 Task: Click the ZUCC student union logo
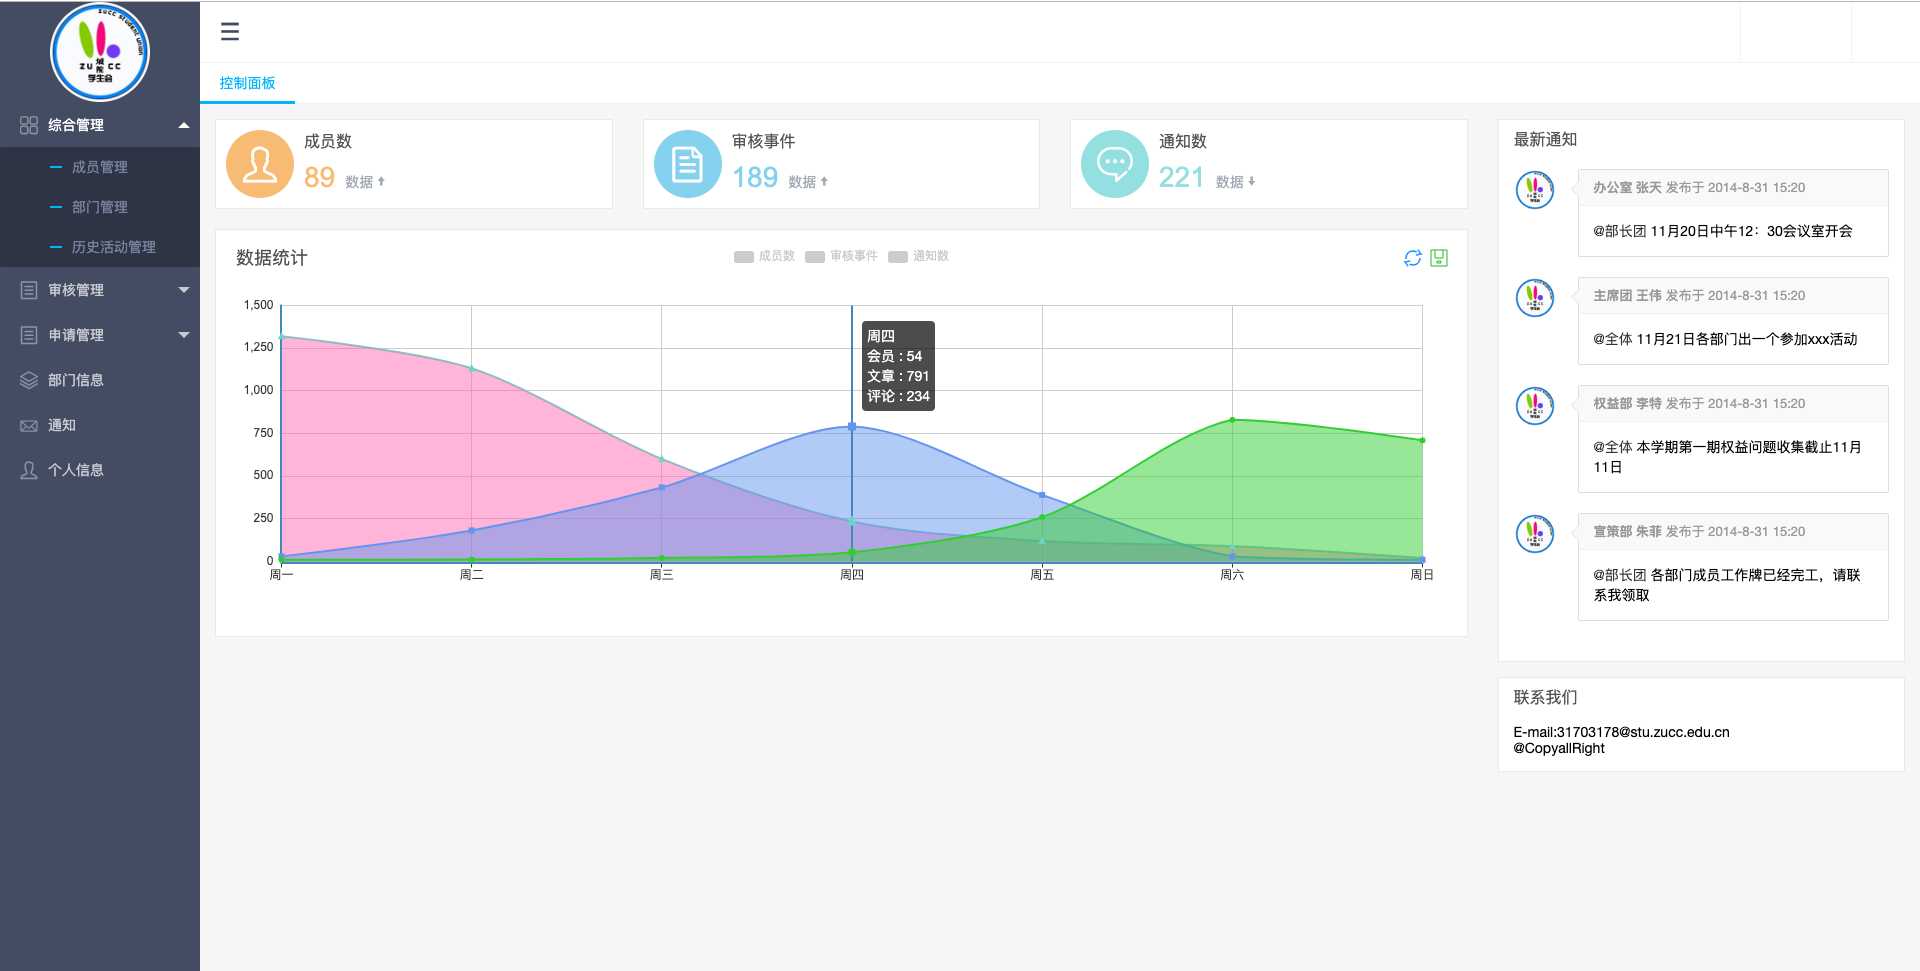(x=100, y=52)
